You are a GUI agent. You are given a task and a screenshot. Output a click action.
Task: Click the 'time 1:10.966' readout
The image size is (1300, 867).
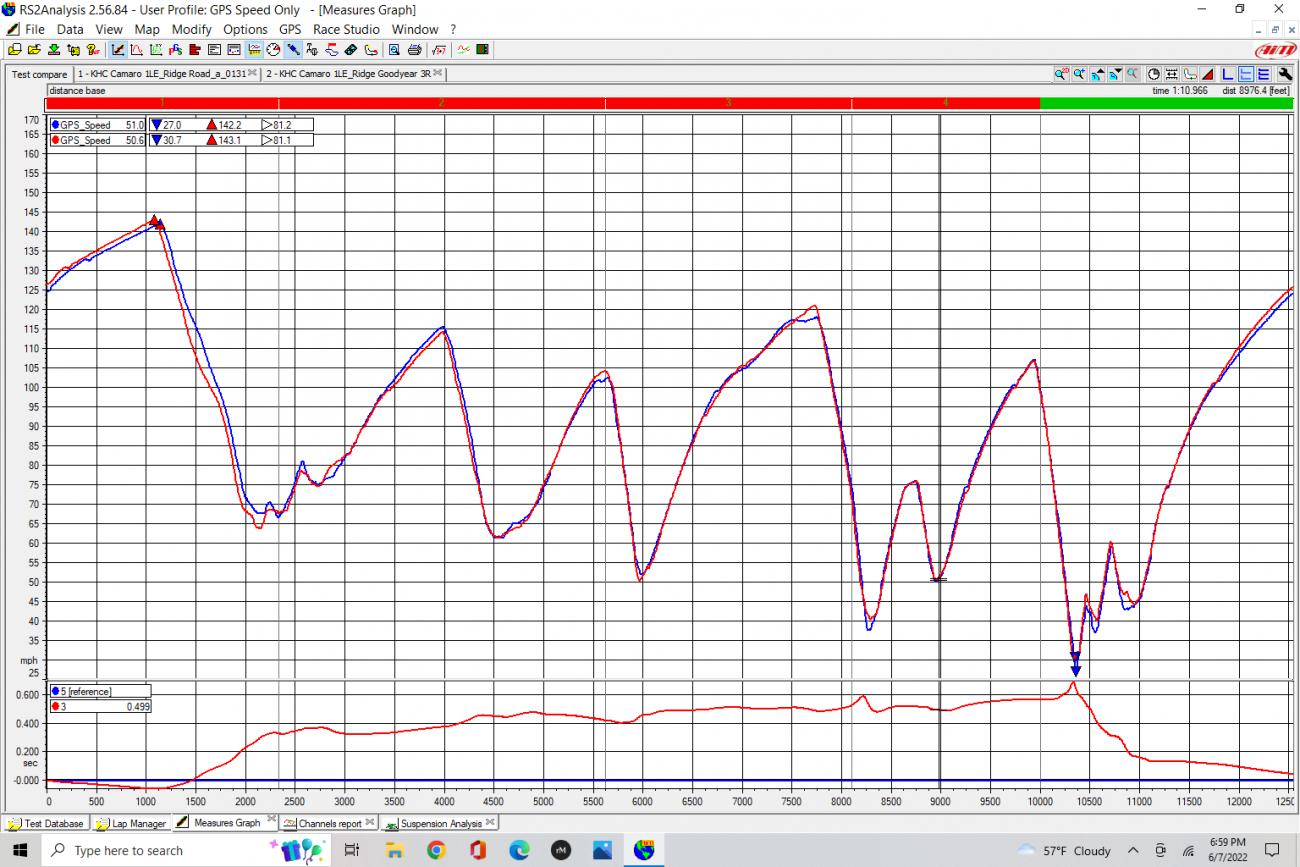(1179, 90)
